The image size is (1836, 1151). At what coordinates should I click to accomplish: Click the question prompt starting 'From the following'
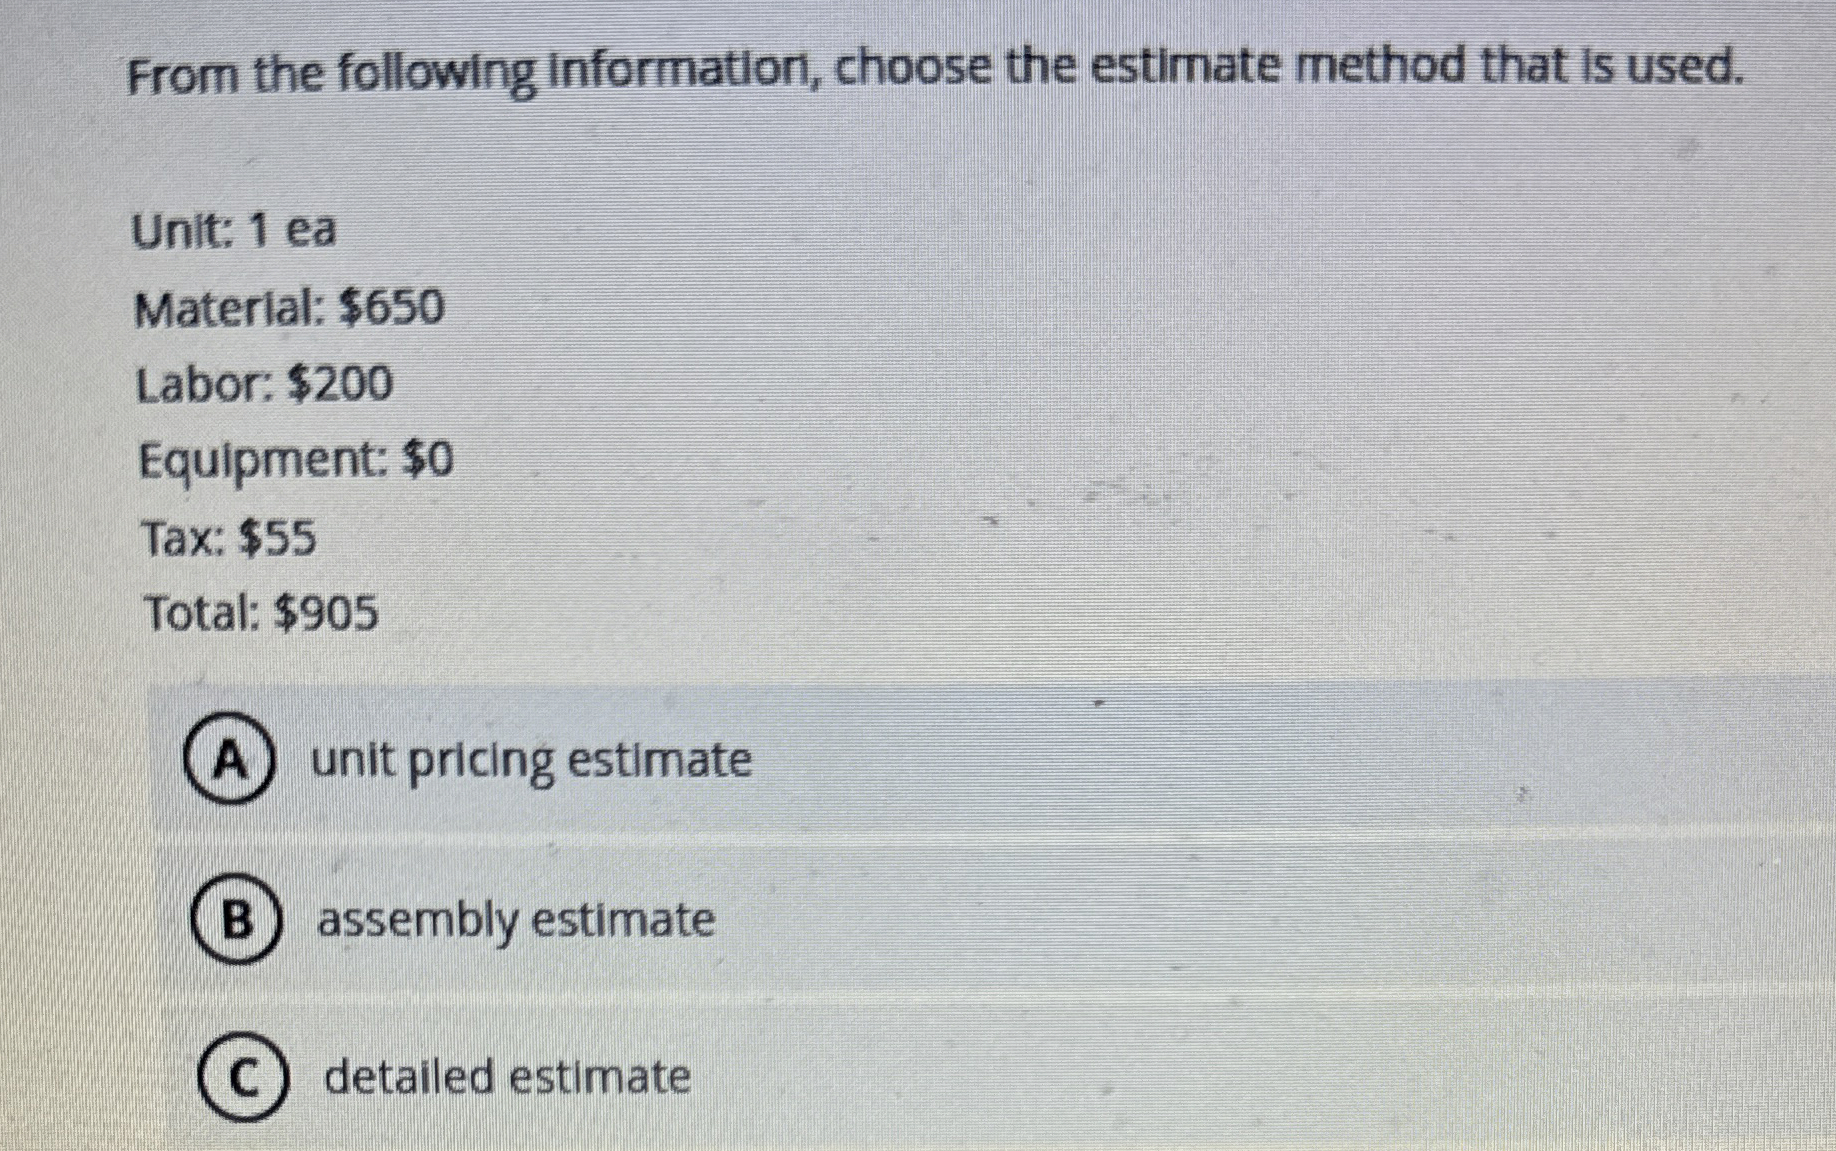(935, 72)
